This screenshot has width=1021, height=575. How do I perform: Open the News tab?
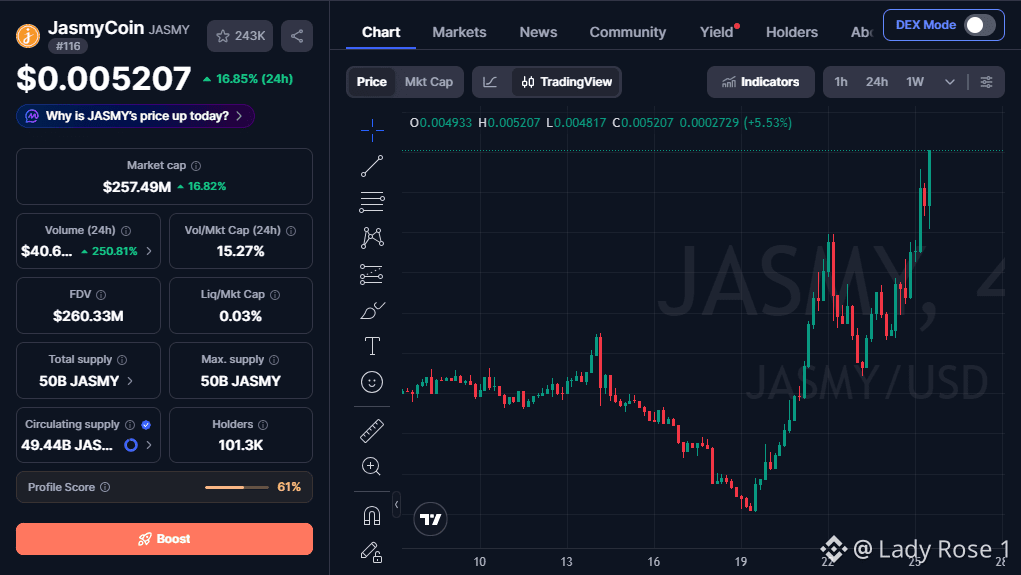[x=538, y=32]
